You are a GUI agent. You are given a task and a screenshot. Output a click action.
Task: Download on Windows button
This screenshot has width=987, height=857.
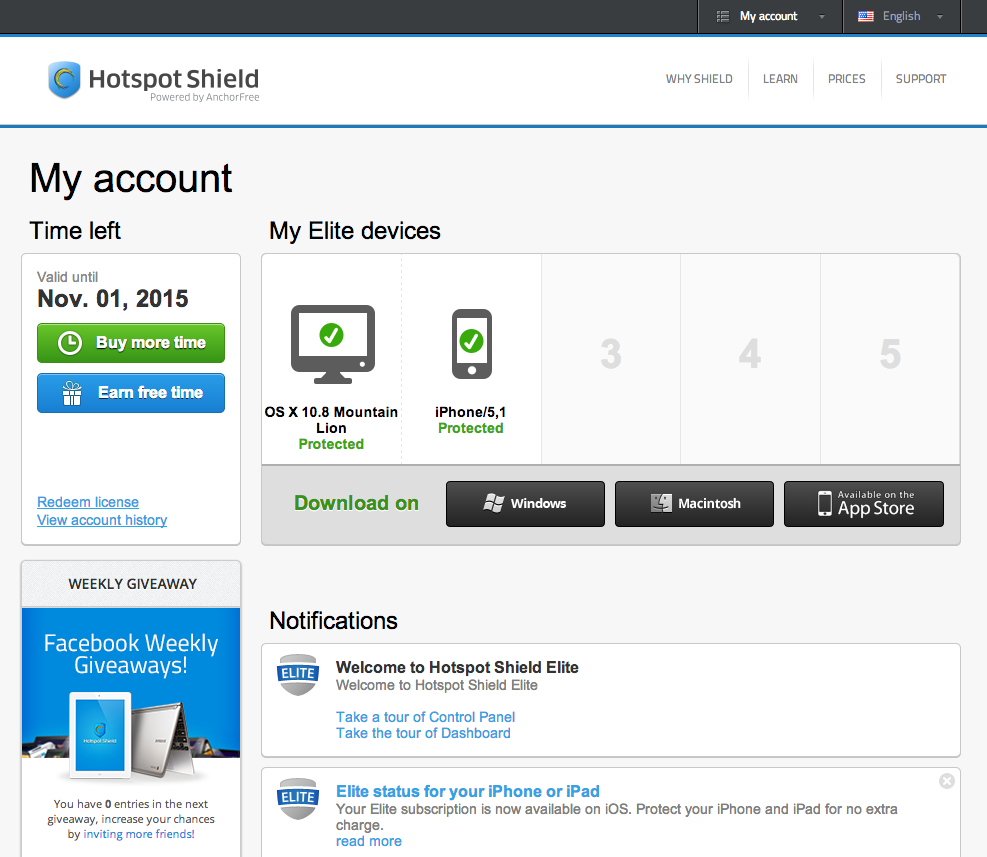(525, 504)
